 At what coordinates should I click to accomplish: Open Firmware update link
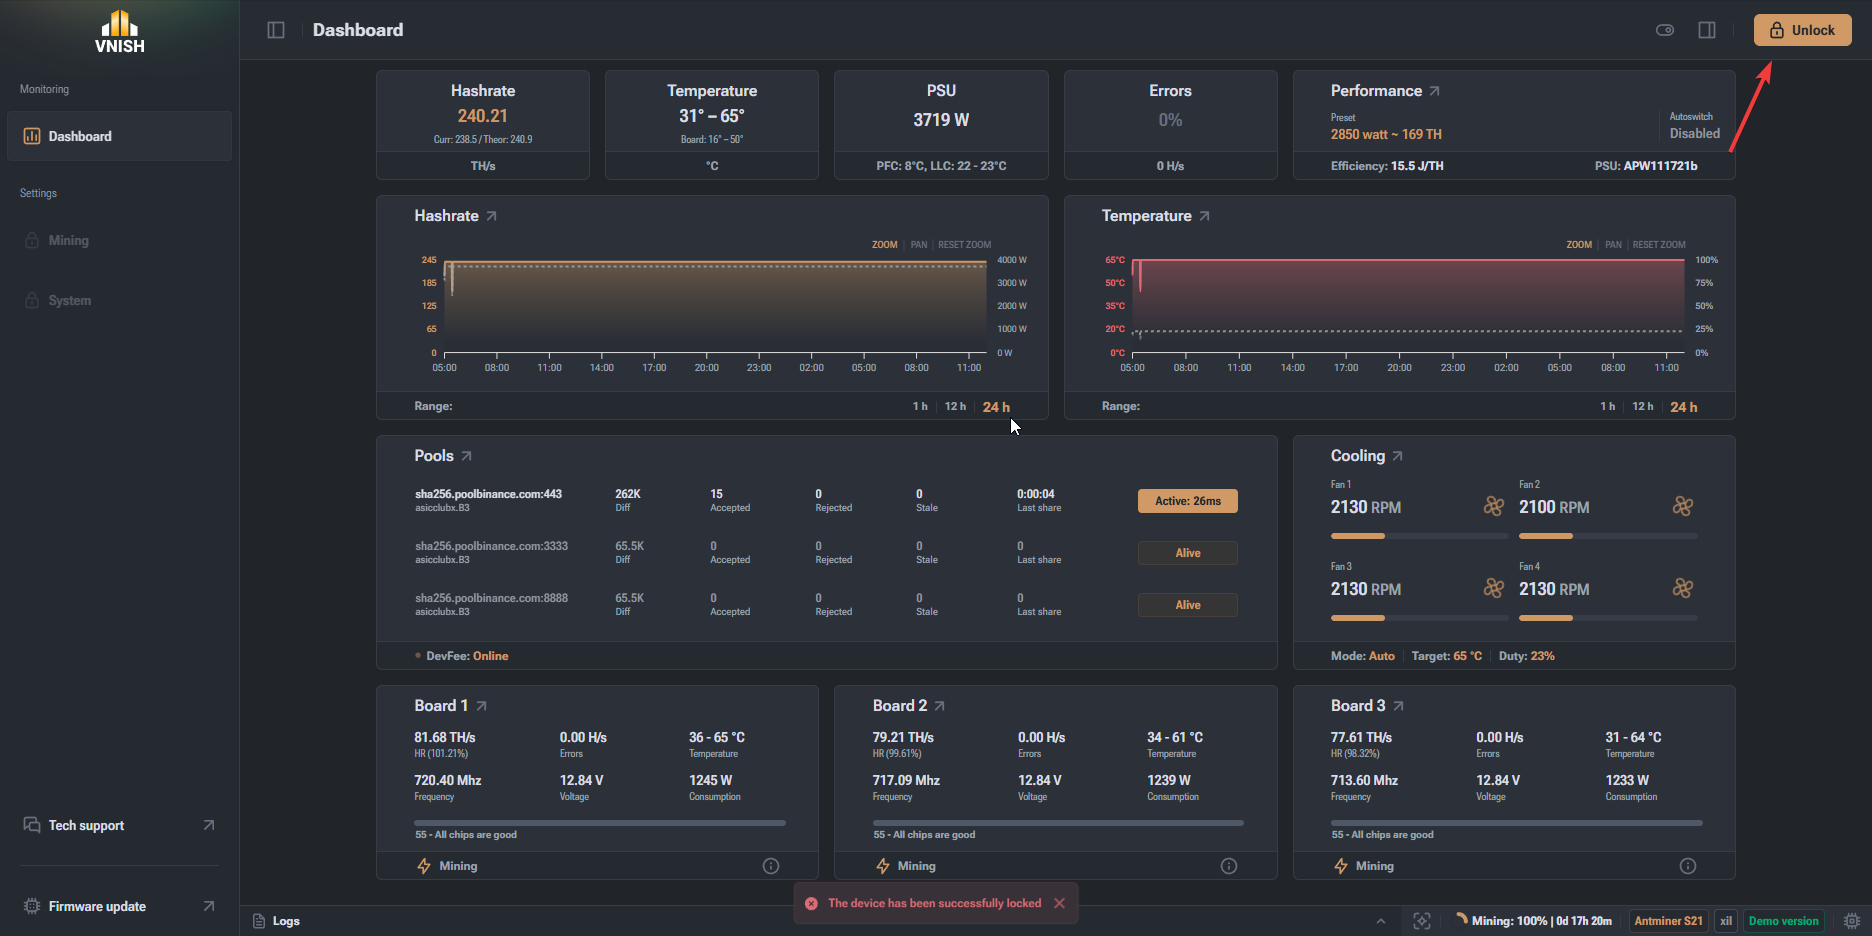119,906
